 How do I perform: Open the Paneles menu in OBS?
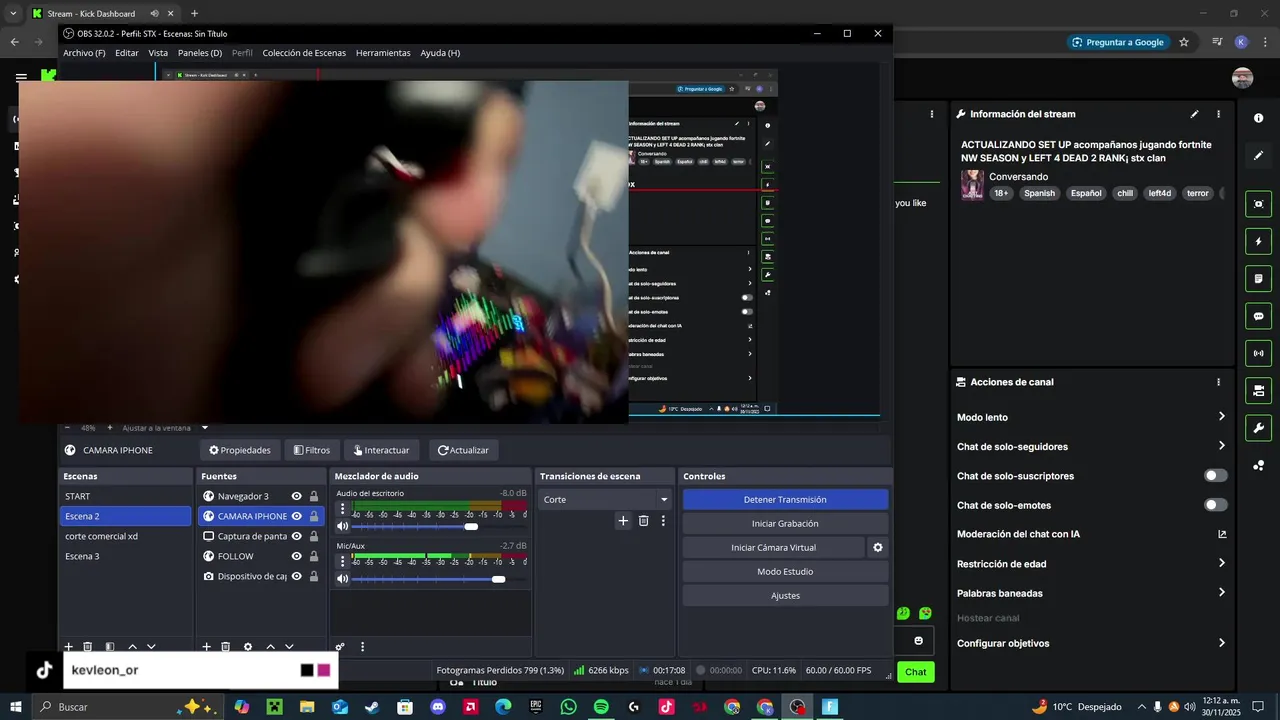coord(200,53)
